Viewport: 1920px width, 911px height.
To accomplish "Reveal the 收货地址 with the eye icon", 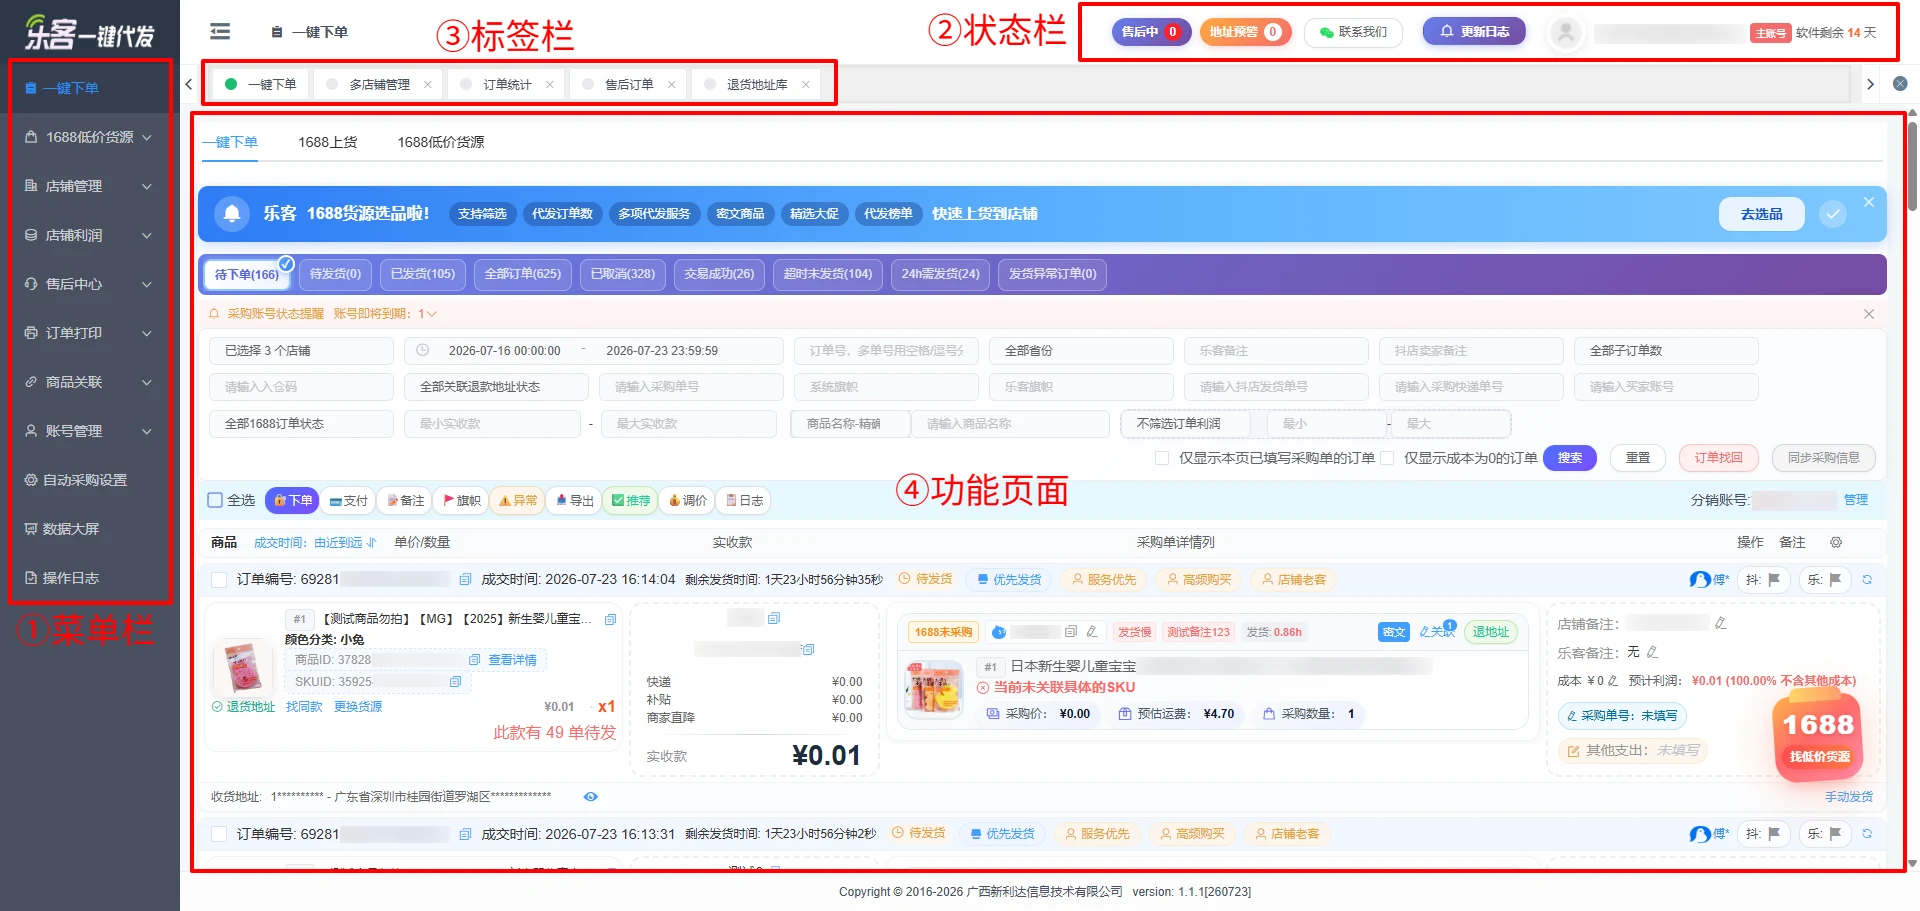I will [591, 797].
